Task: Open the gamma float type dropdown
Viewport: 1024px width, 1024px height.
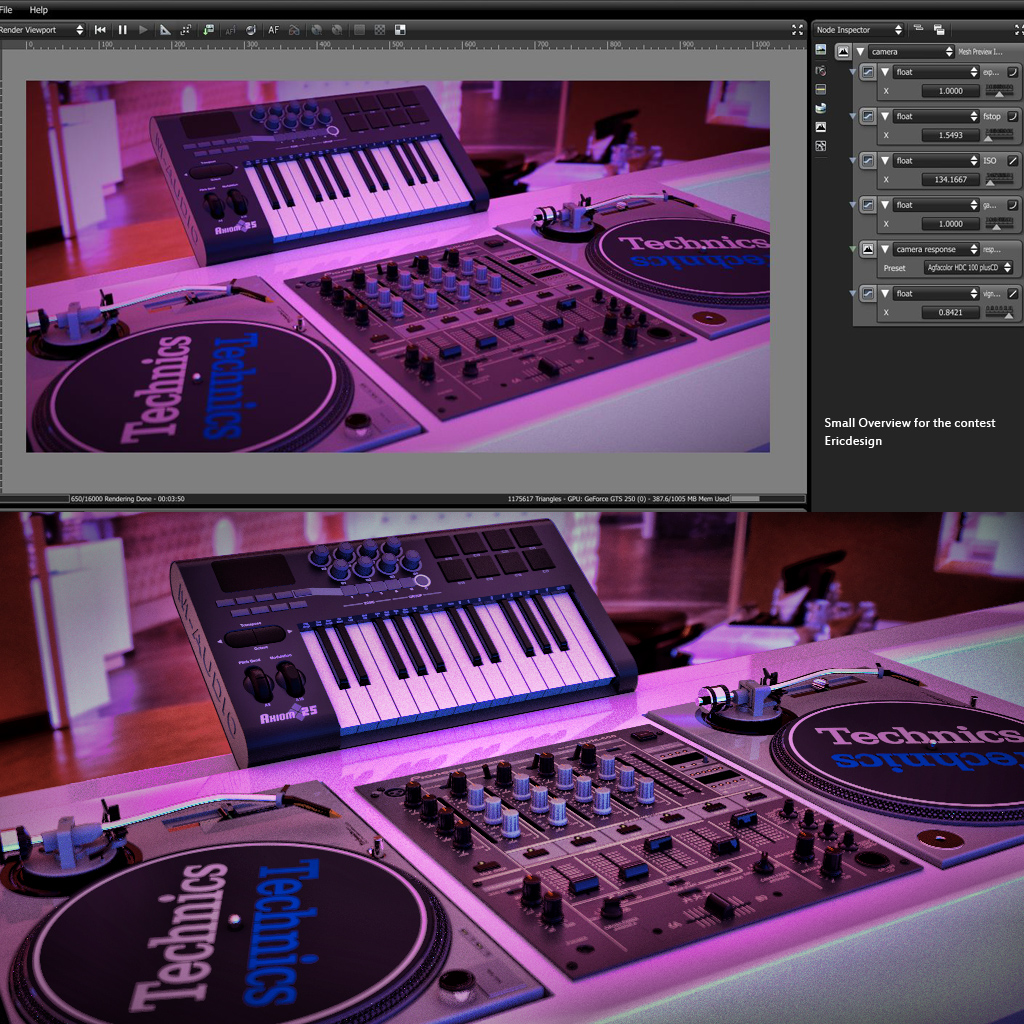Action: pyautogui.click(x=936, y=205)
